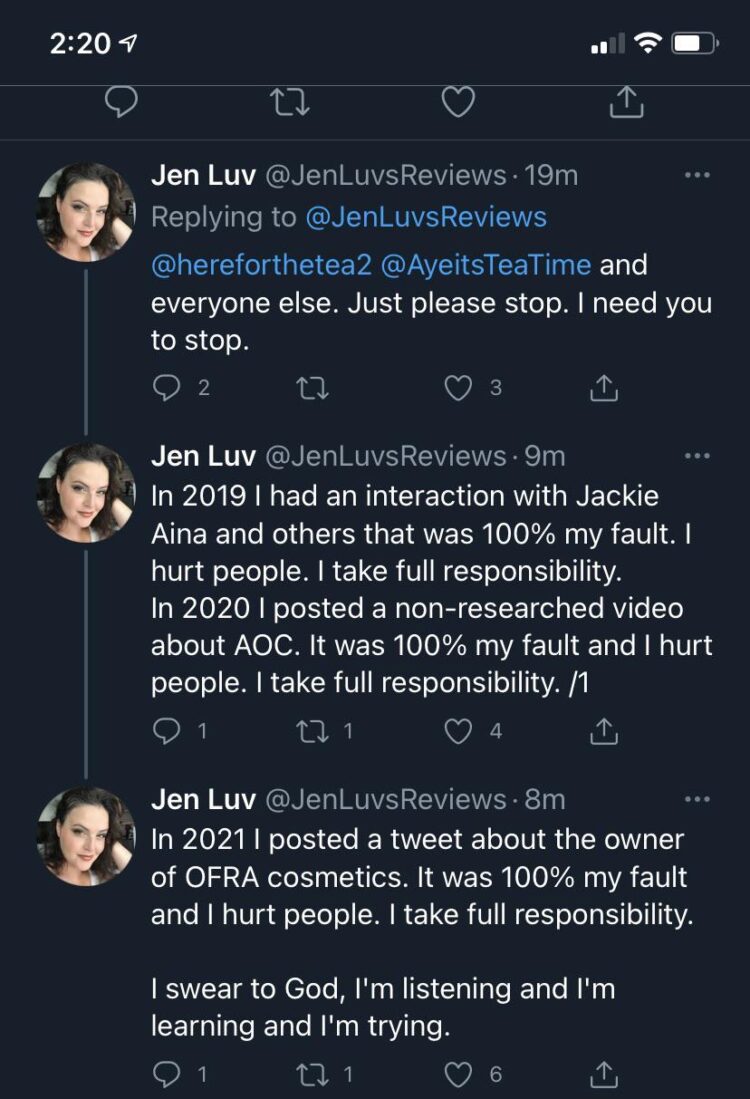Viewport: 750px width, 1099px height.
Task: Tap the share icon on the topmost tweet
Action: click(603, 388)
